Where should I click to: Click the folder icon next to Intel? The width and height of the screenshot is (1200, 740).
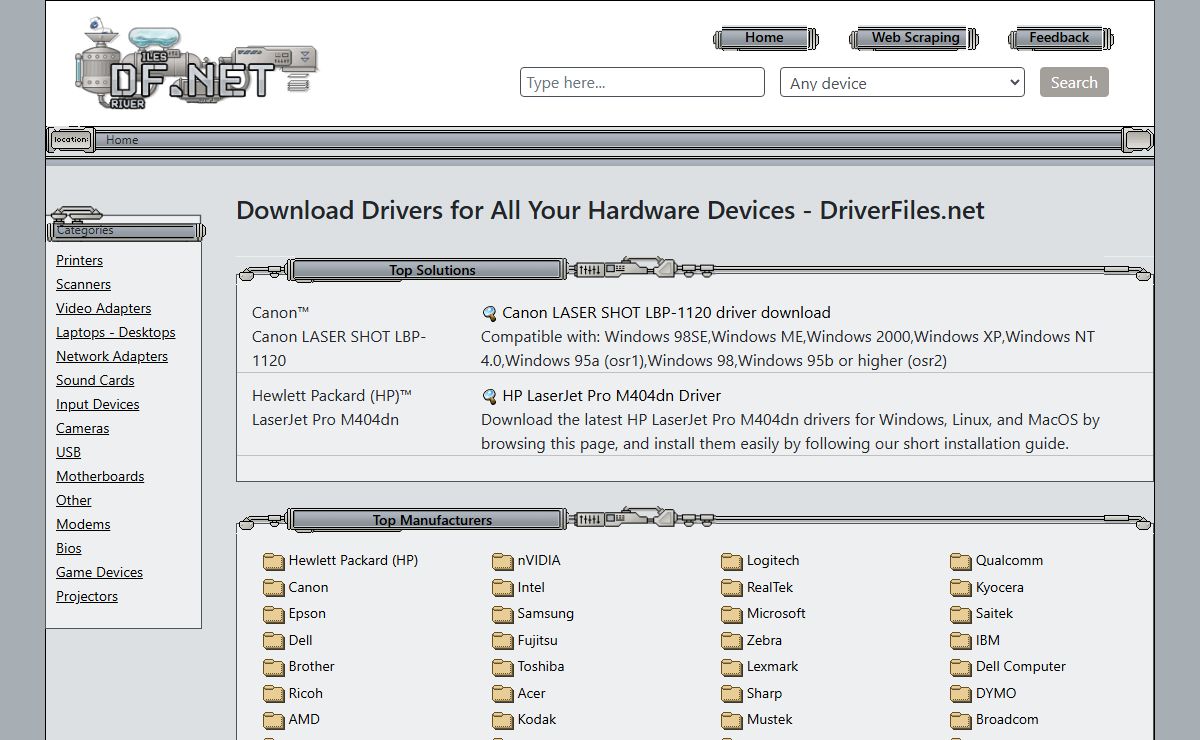[503, 588]
